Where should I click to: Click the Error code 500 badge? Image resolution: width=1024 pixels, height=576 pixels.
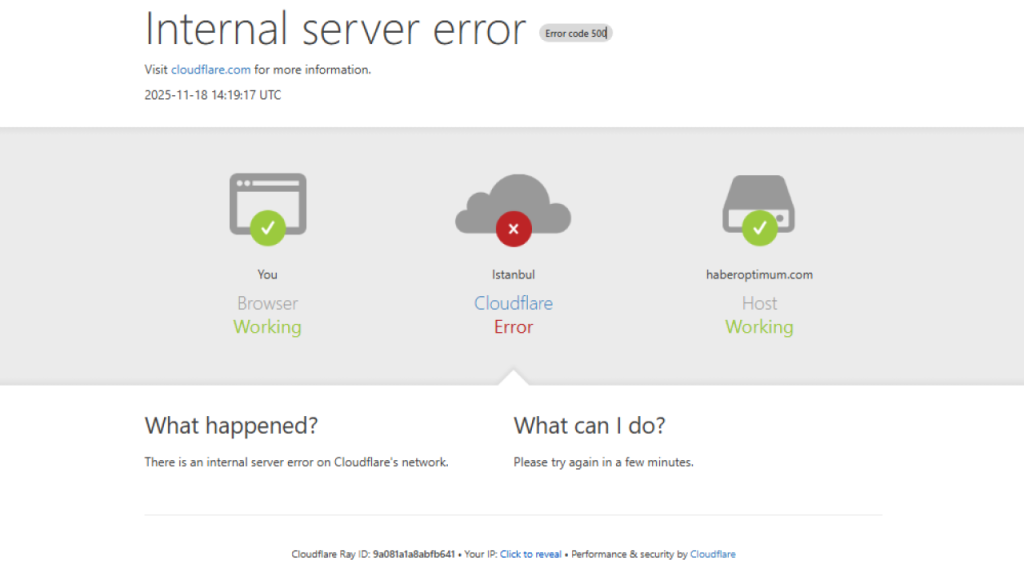(x=576, y=33)
